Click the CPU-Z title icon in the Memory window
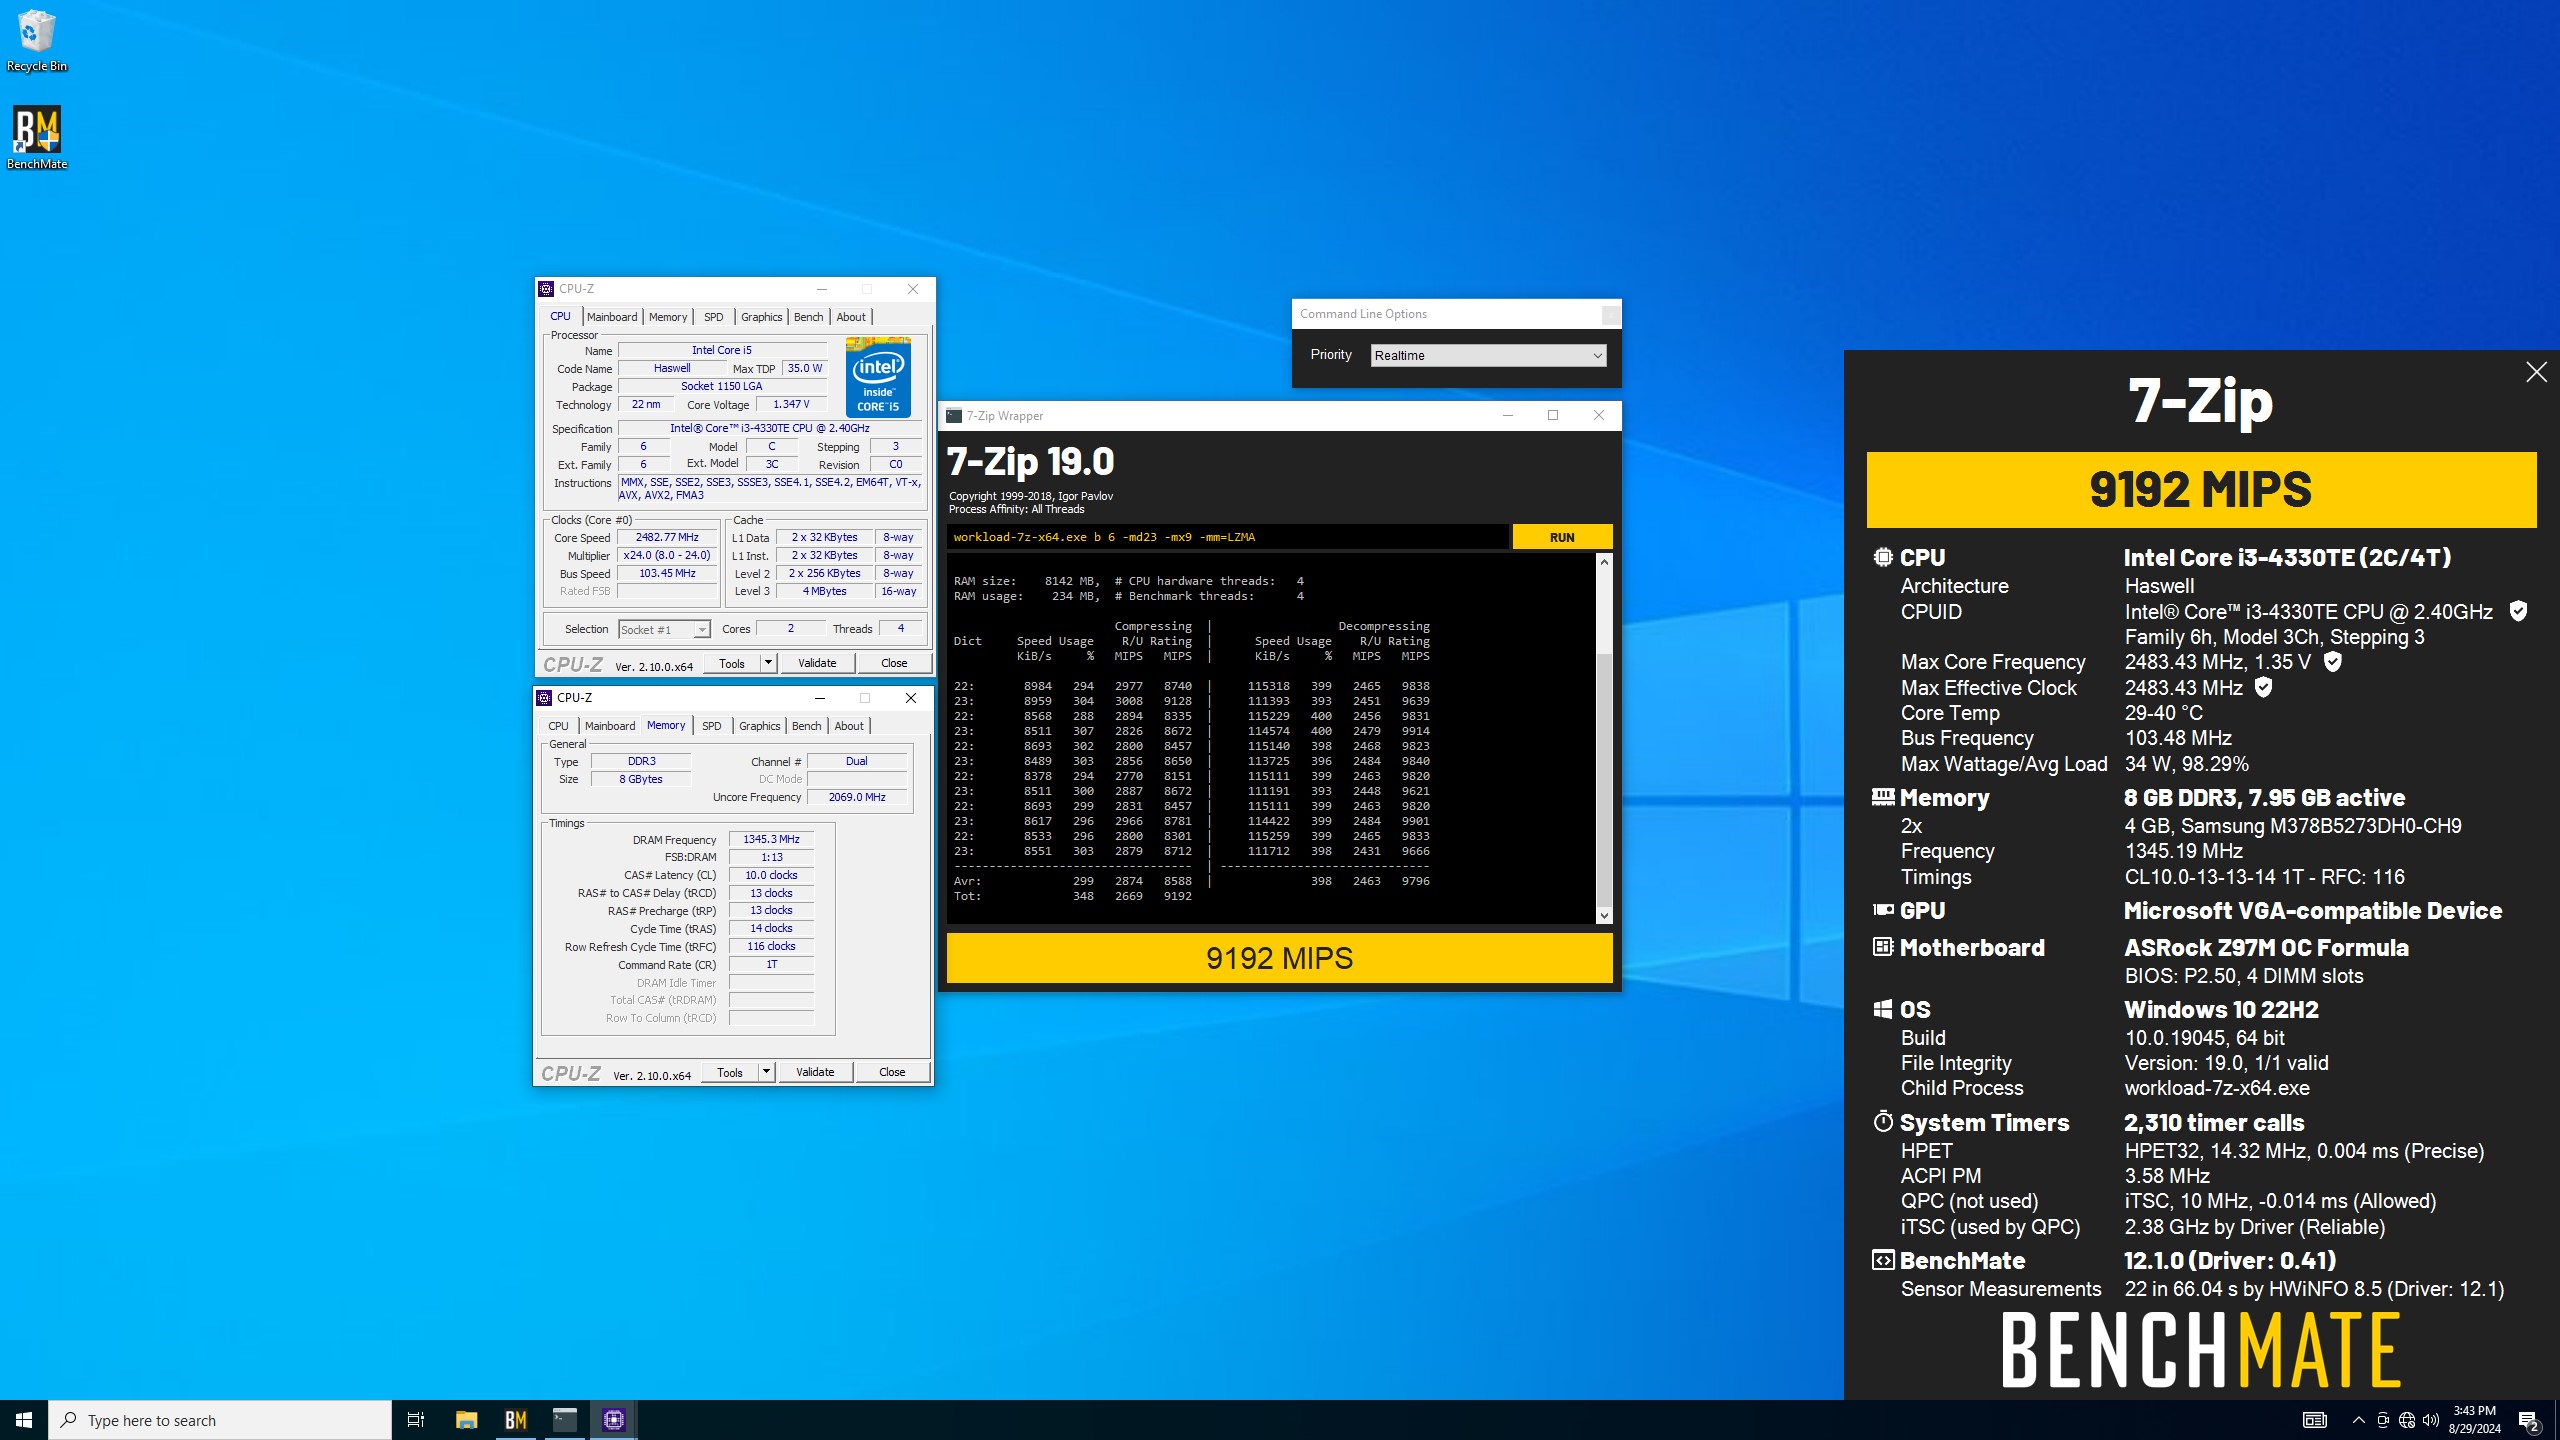2560x1440 pixels. point(544,698)
